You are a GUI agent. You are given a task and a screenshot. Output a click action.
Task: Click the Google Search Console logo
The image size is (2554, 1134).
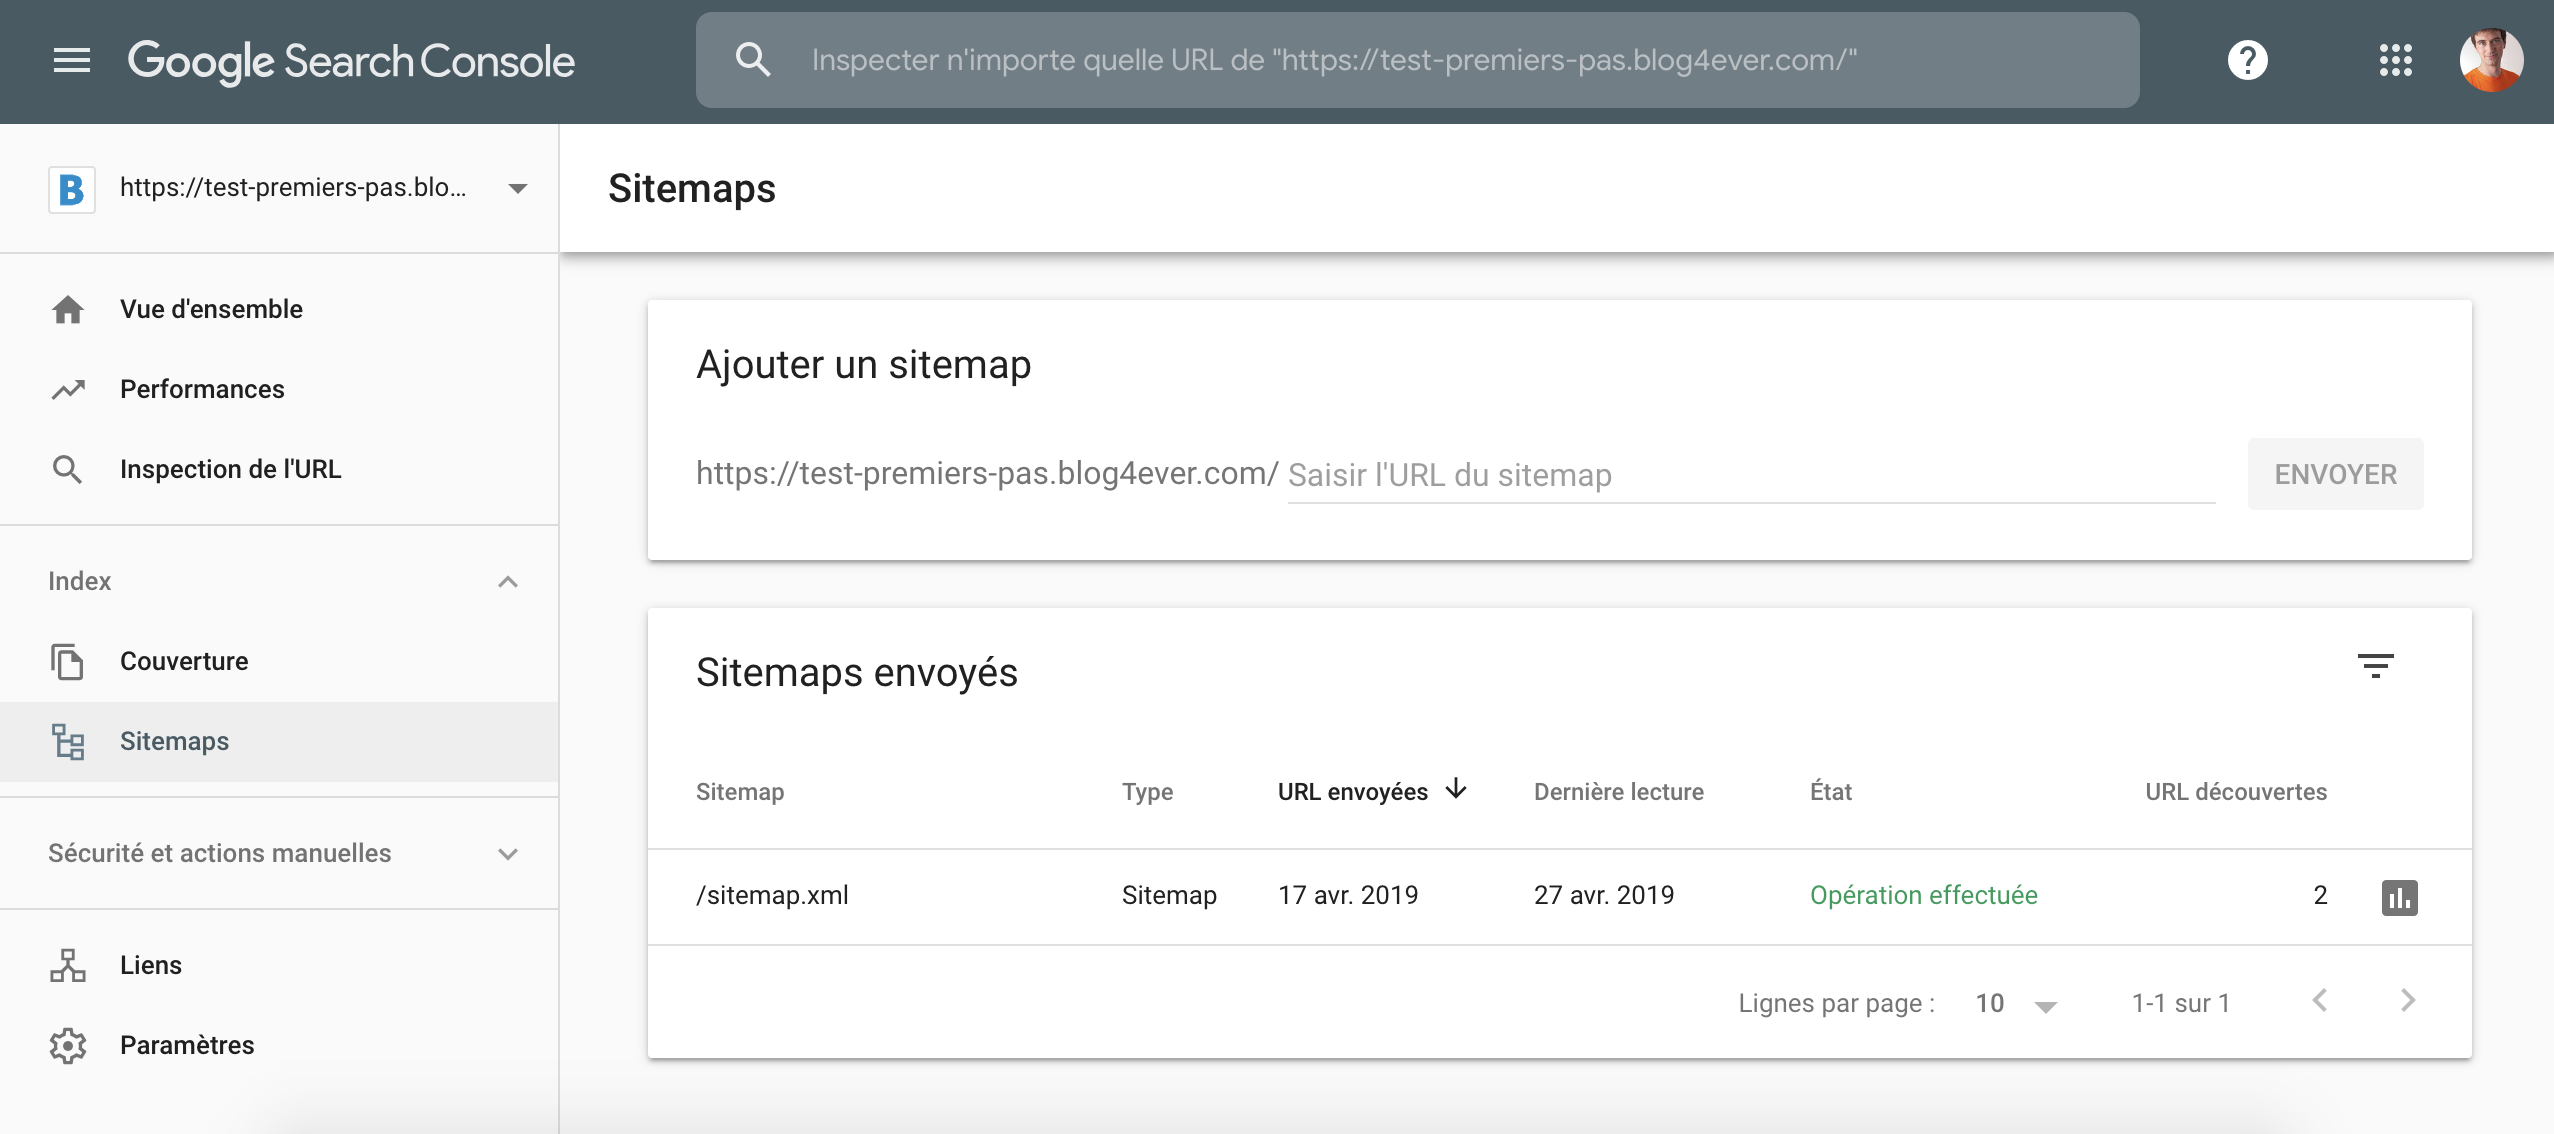coord(351,62)
